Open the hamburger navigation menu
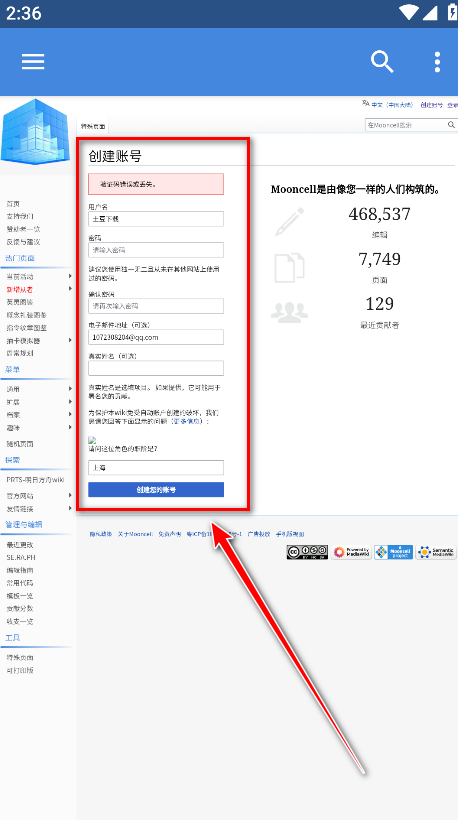Viewport: 458px width, 820px height. pos(33,62)
